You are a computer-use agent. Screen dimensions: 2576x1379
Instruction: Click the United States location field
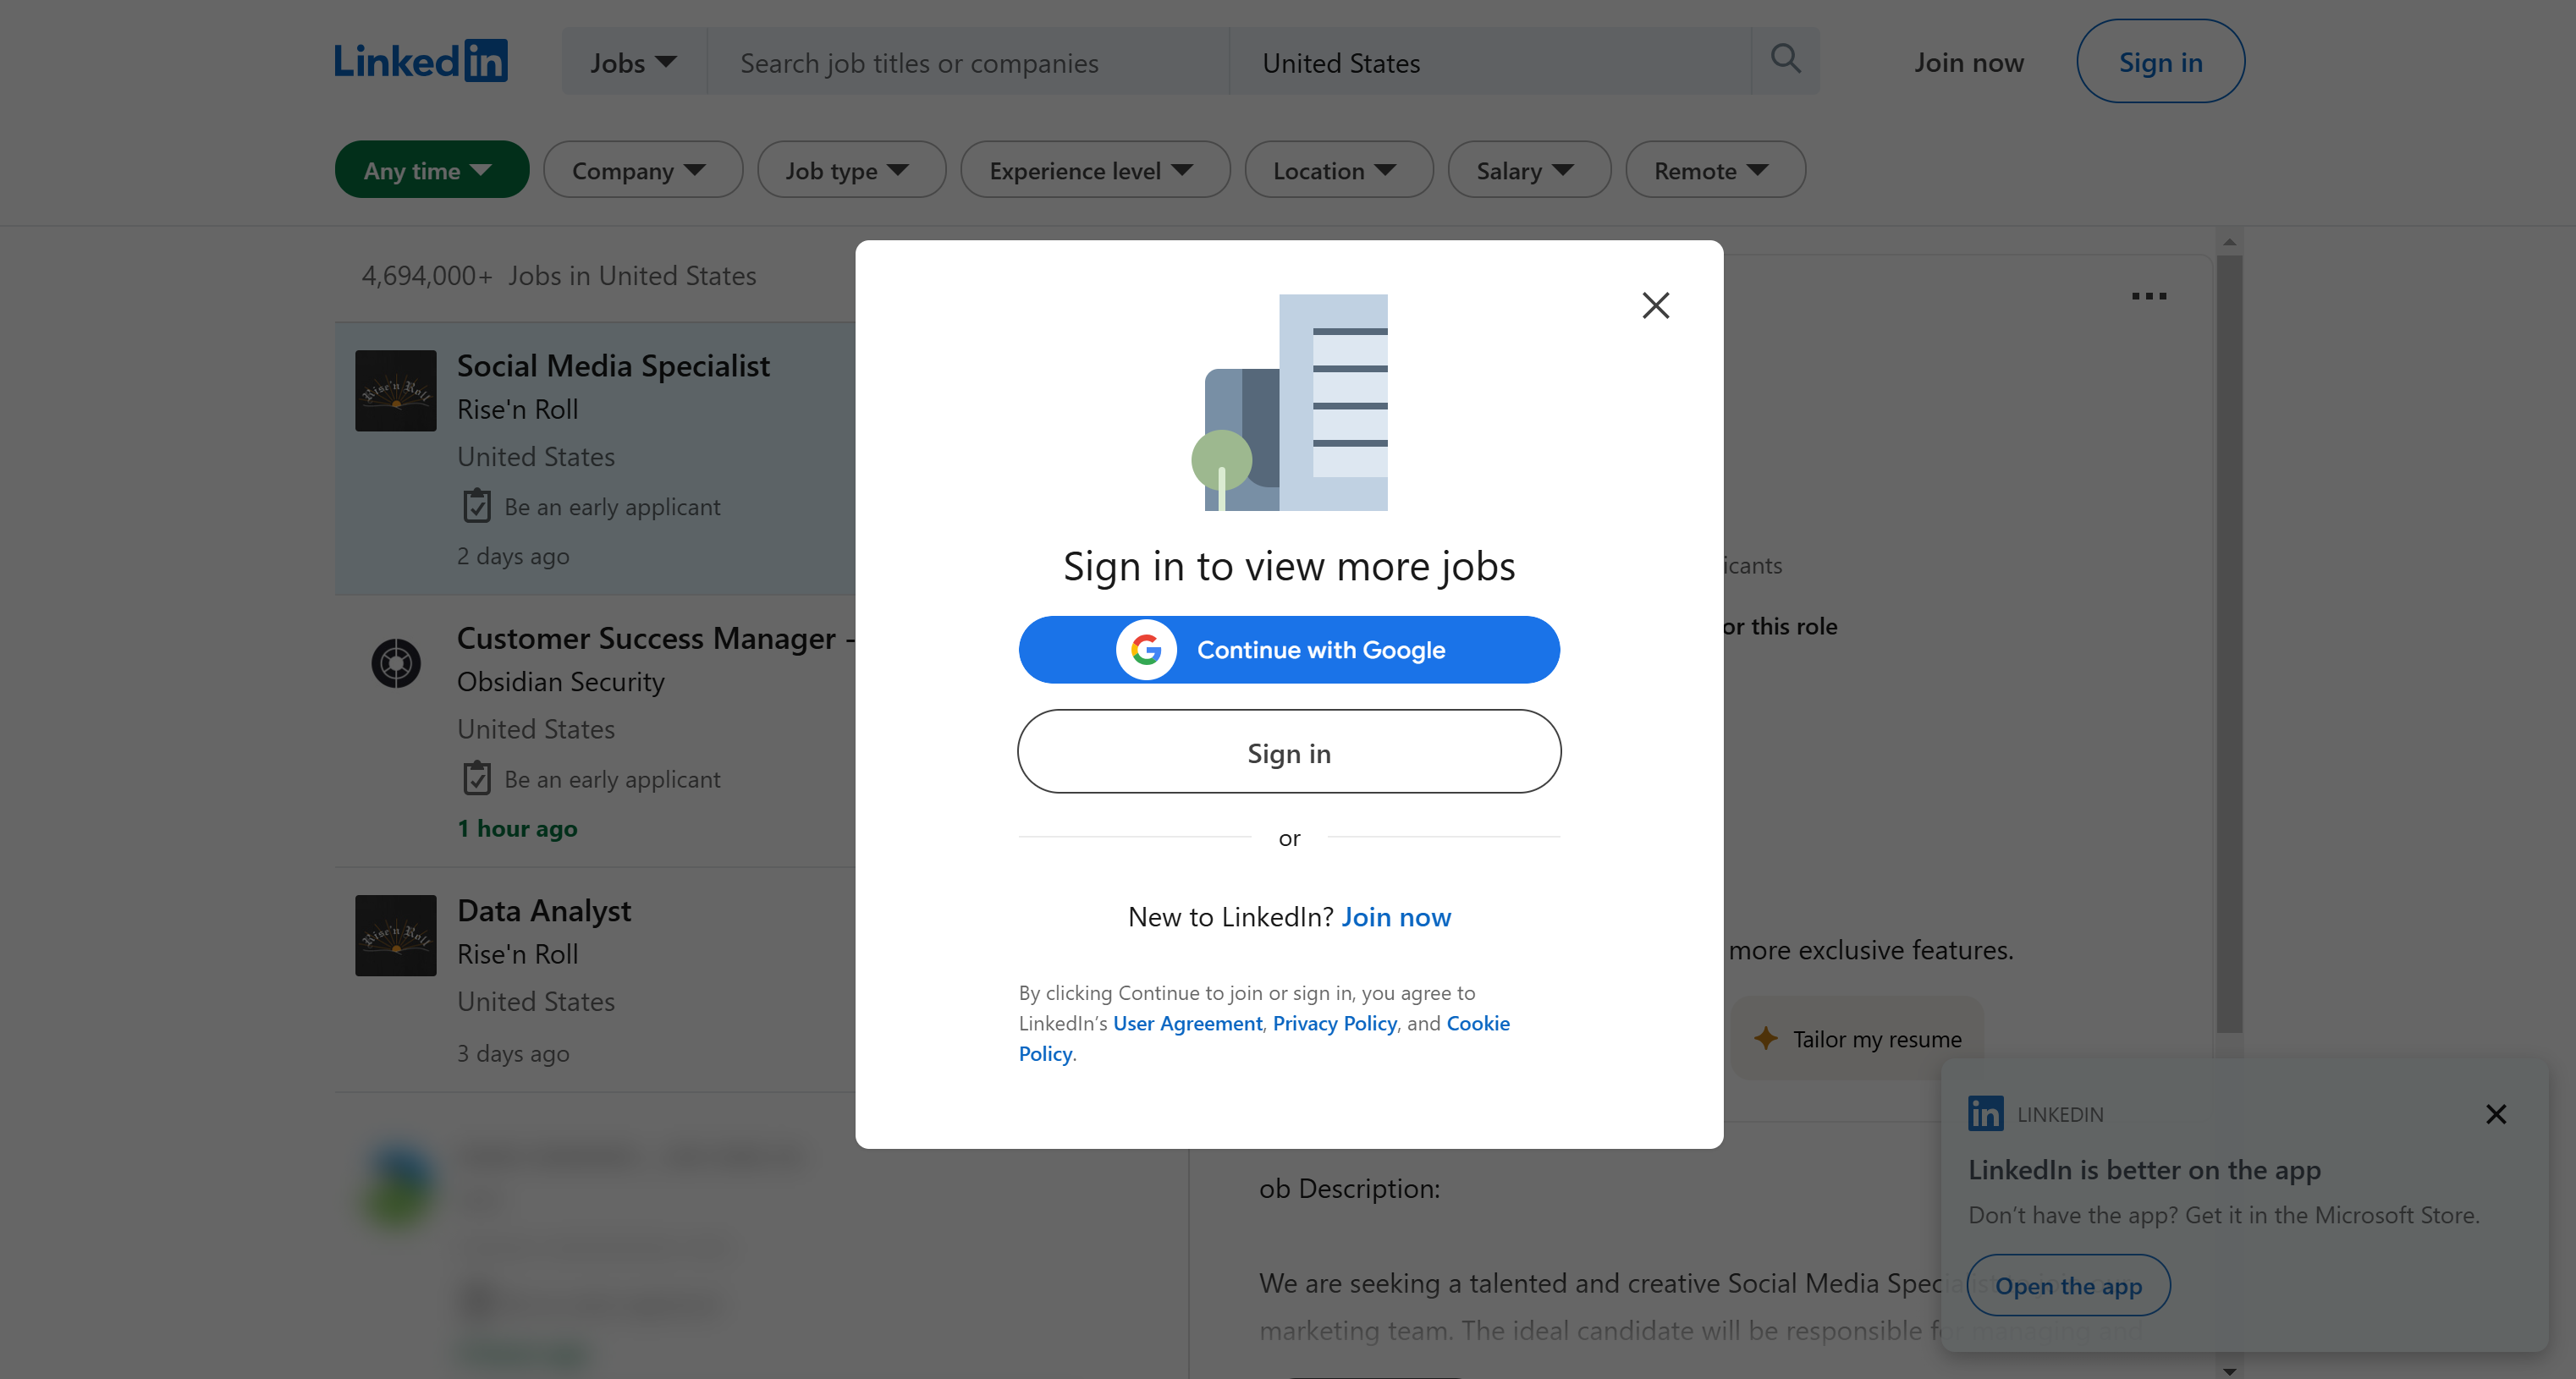[x=1490, y=61]
